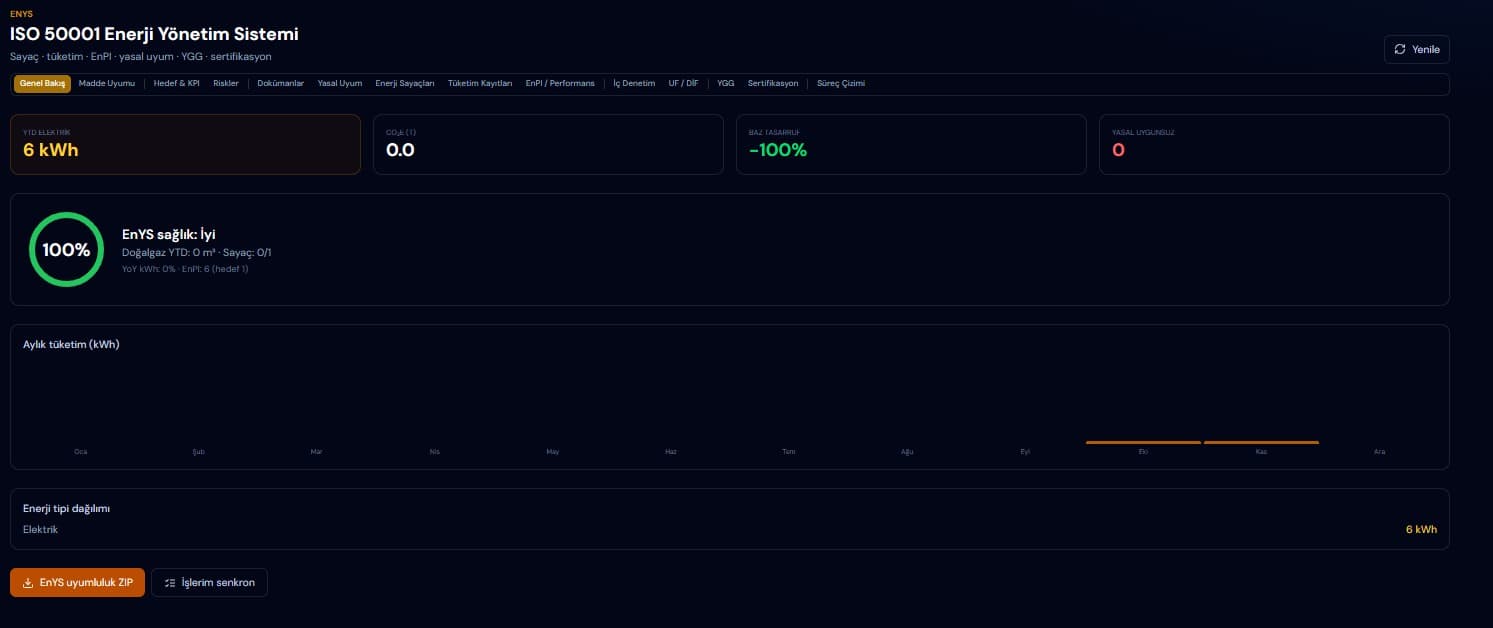Switch to the Tüketim Kayıtları tab
Viewport: 1493px width, 628px height.
480,83
